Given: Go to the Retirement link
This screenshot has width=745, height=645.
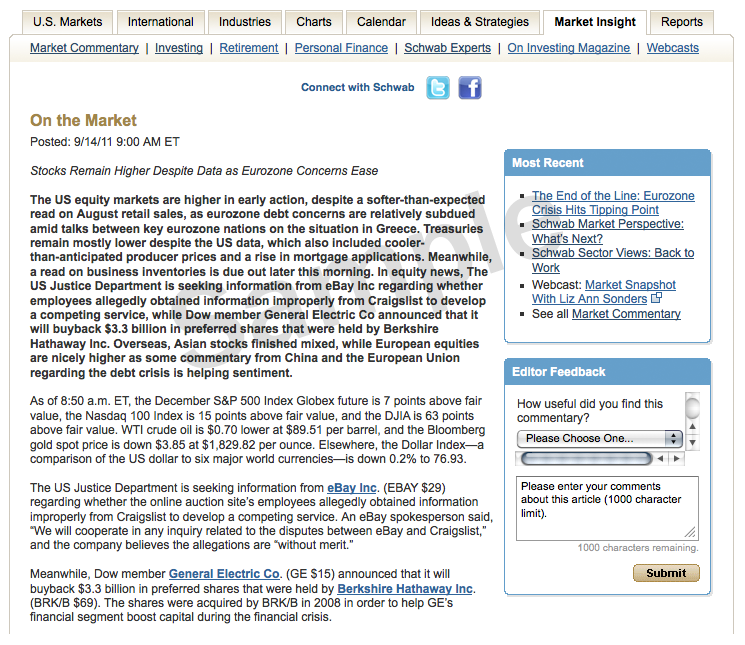Looking at the screenshot, I should 248,48.
